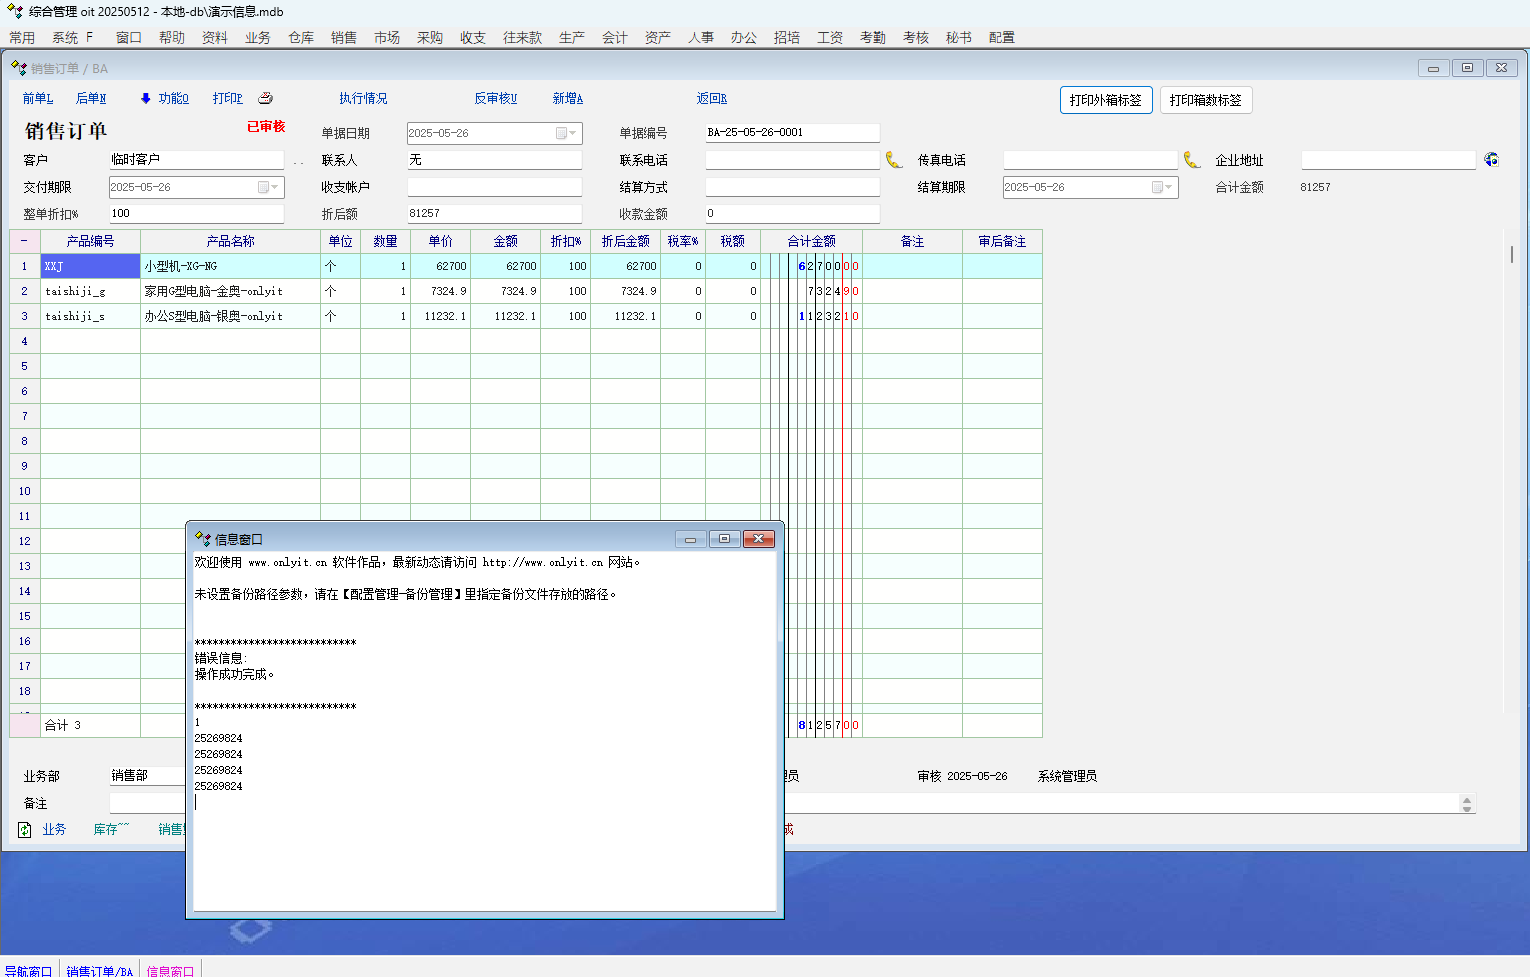Screen dimensions: 1530x977
Task: Open the 仓库 menu
Action: 301,37
